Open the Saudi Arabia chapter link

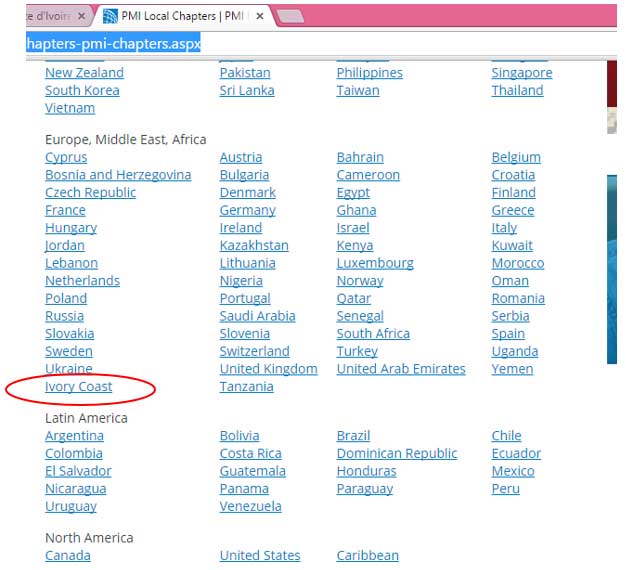257,316
